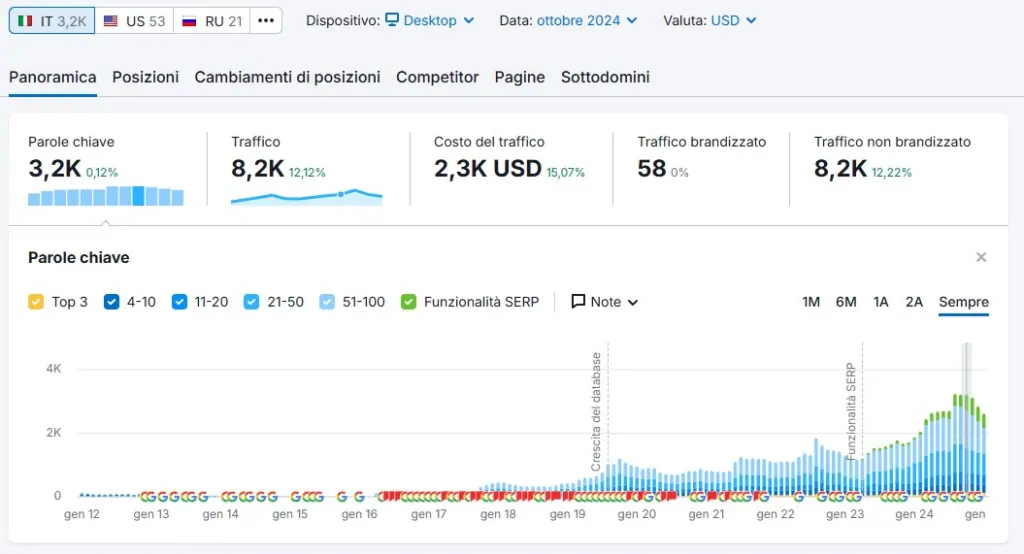Toggle the Top 3 checkbox
The image size is (1024, 554).
(x=36, y=302)
